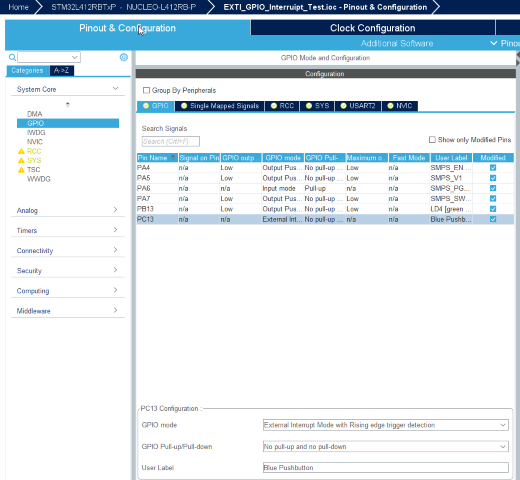
Task: Click the green status icon on NVIC tab
Action: tap(390, 106)
